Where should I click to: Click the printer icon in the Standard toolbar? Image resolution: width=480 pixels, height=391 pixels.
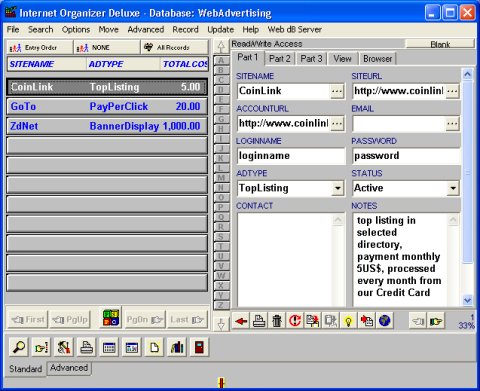click(x=86, y=348)
